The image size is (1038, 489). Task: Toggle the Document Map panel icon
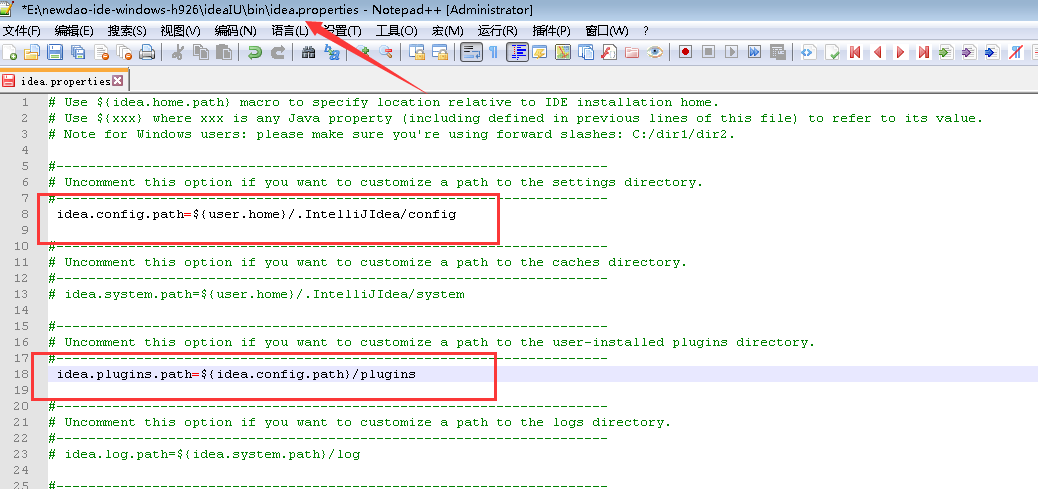coord(563,52)
